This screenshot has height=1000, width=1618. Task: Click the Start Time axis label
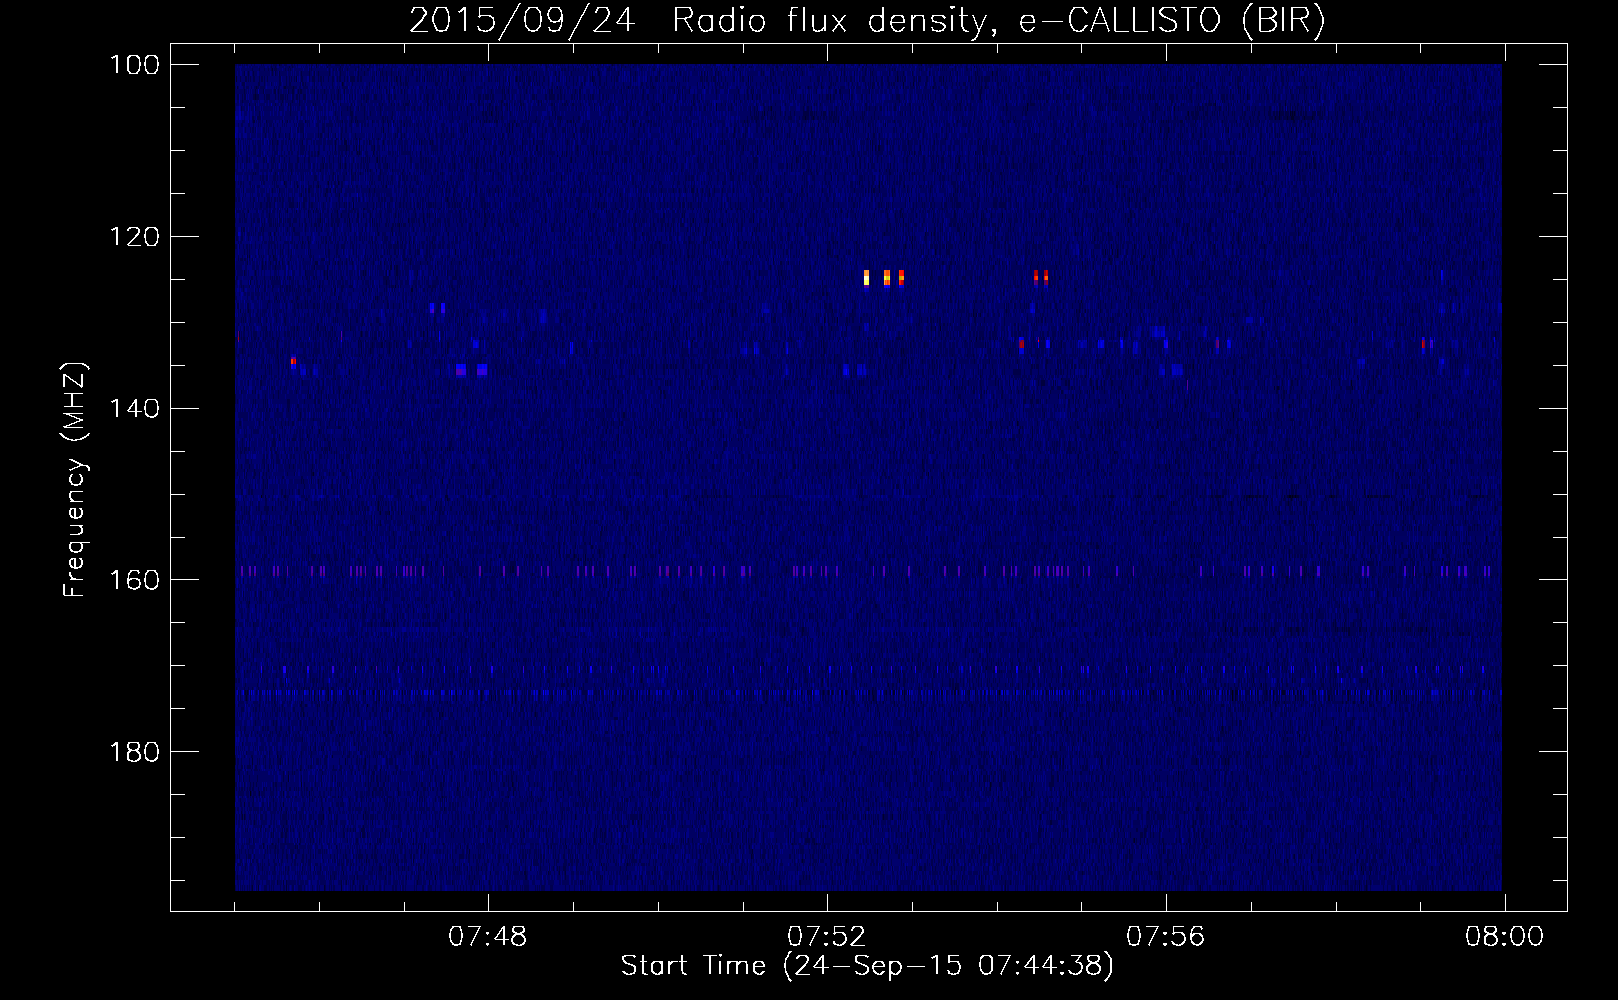tap(867, 966)
